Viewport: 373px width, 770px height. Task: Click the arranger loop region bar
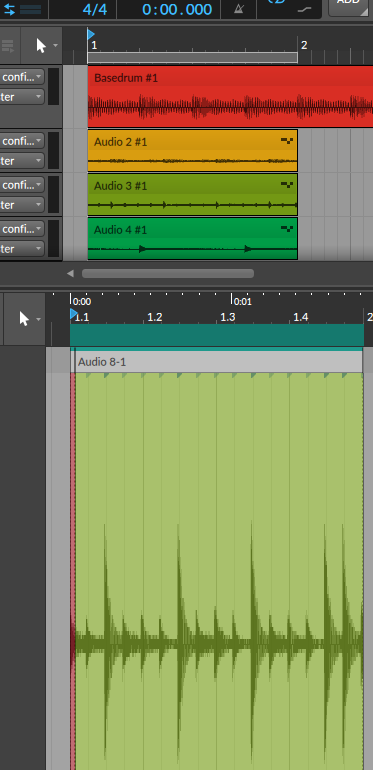click(x=192, y=57)
